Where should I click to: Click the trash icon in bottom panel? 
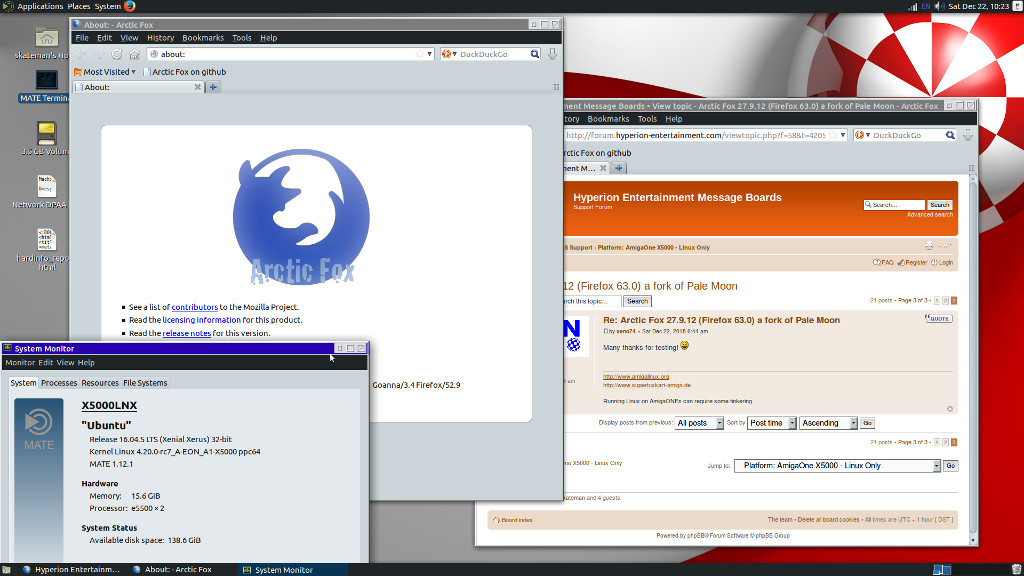[1016, 569]
